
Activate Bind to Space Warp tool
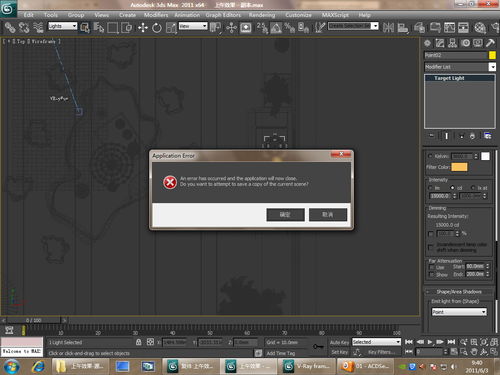point(38,27)
